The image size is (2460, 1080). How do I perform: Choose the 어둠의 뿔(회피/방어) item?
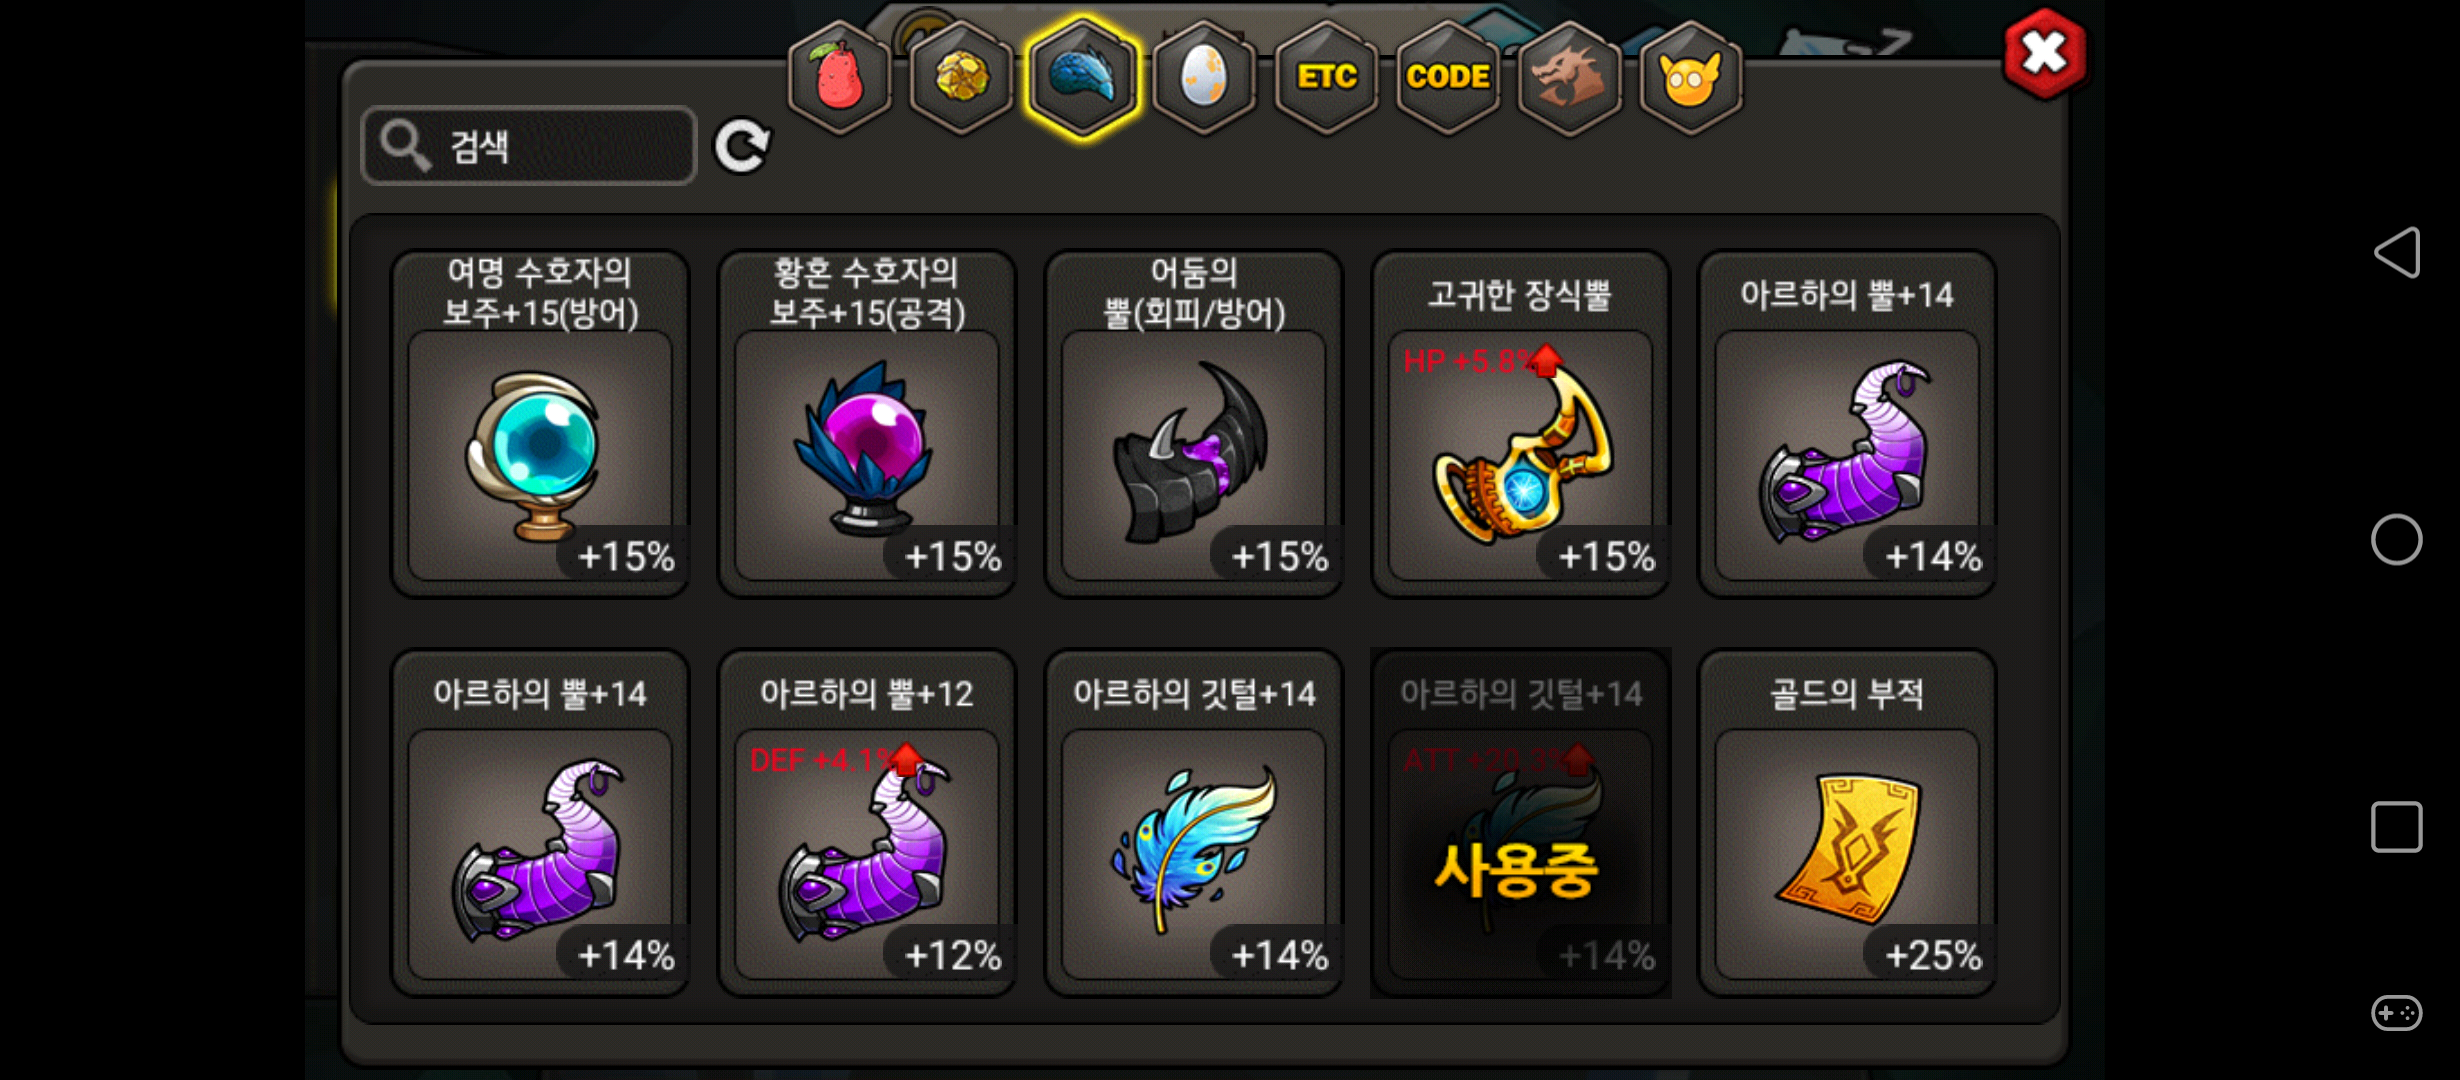[x=1194, y=424]
